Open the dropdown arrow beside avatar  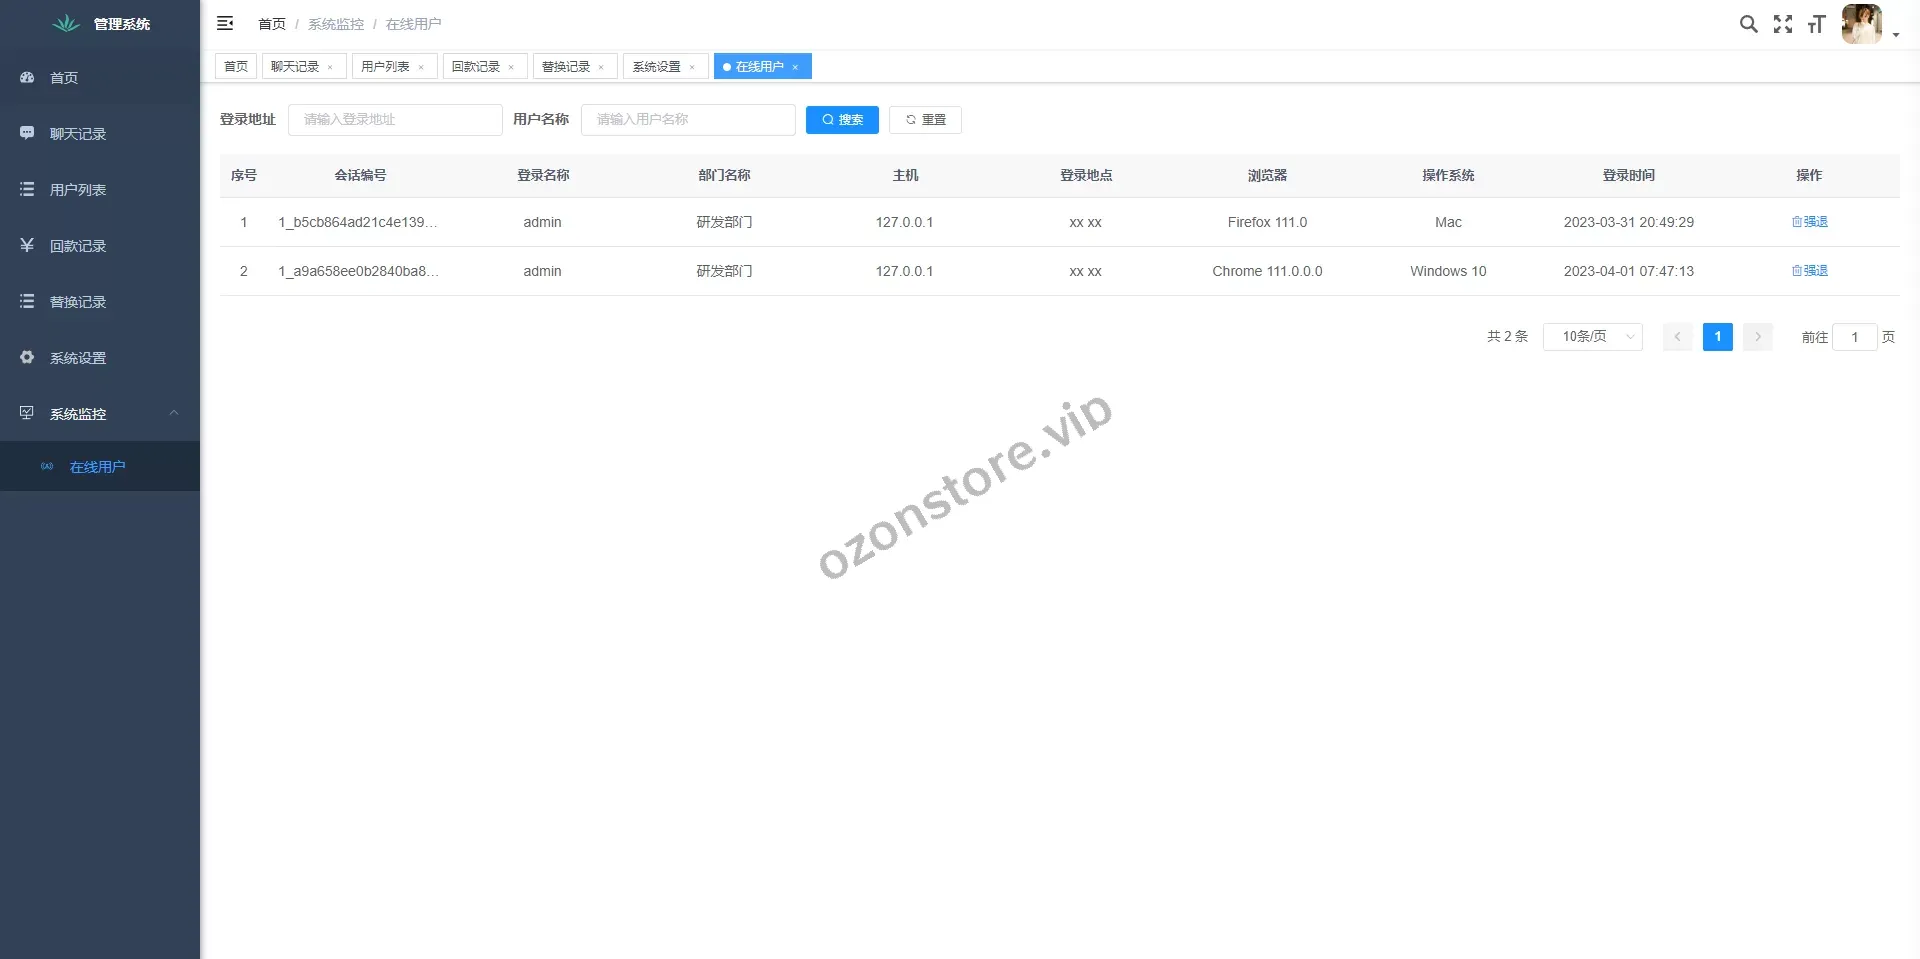(1895, 35)
